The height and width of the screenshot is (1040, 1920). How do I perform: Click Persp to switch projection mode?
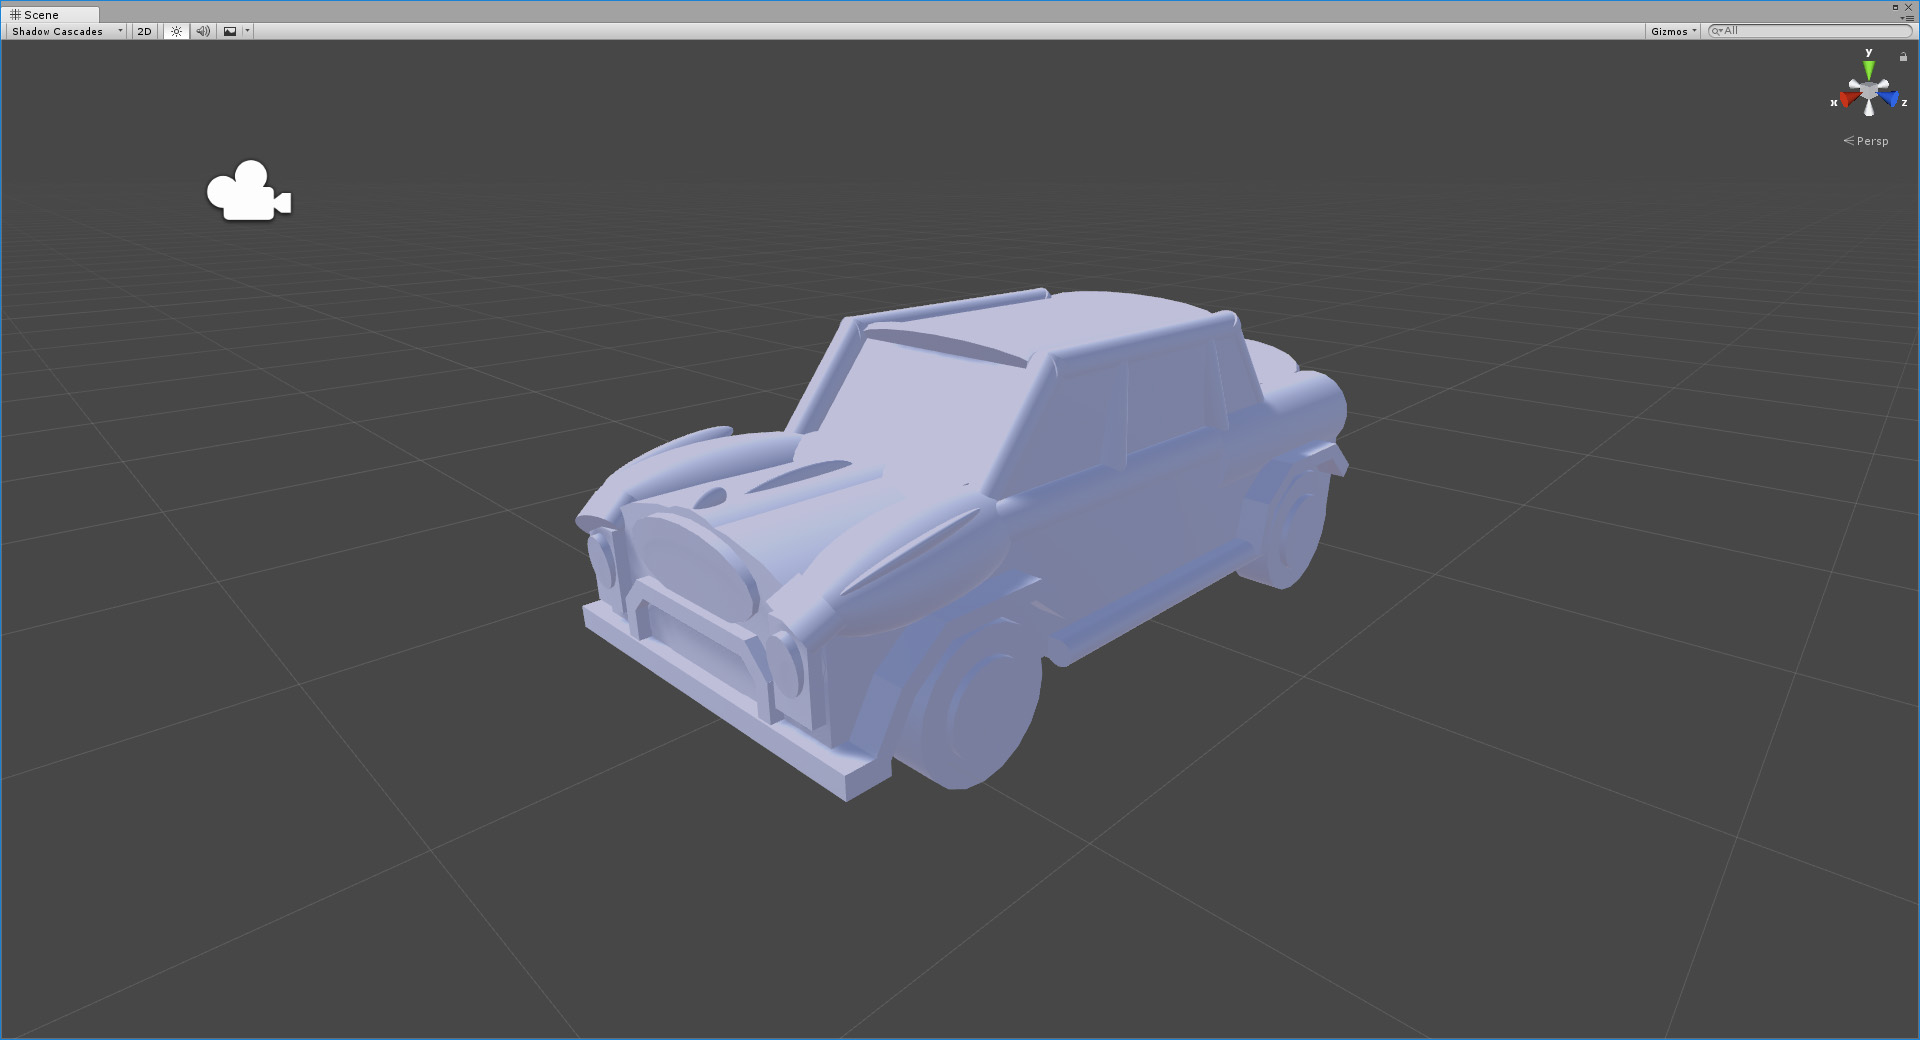pyautogui.click(x=1871, y=140)
